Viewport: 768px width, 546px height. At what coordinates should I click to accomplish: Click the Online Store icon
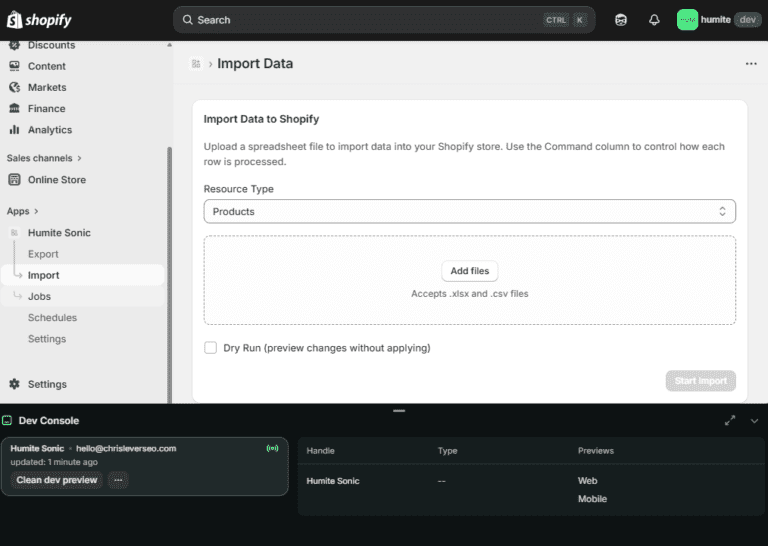click(15, 180)
